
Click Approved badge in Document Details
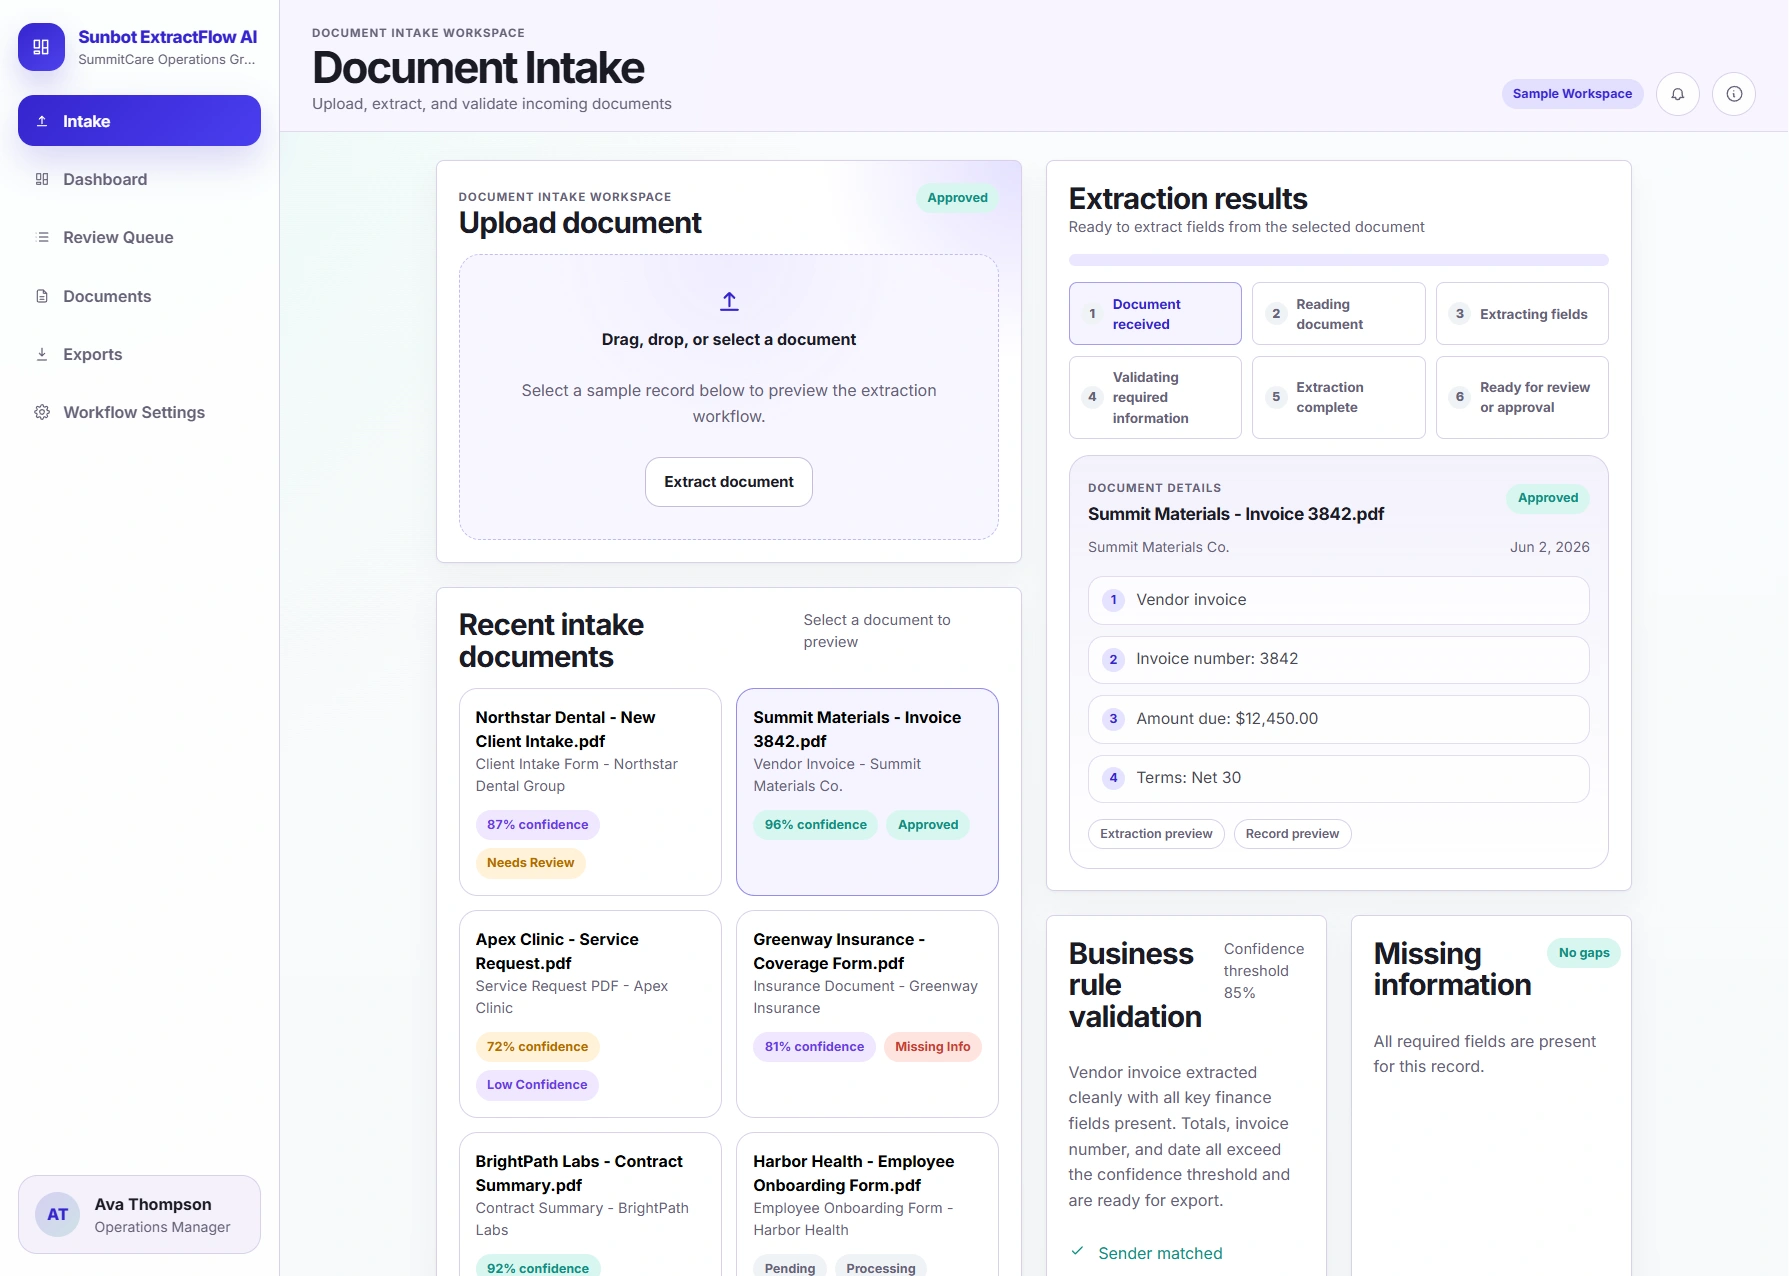pyautogui.click(x=1548, y=498)
